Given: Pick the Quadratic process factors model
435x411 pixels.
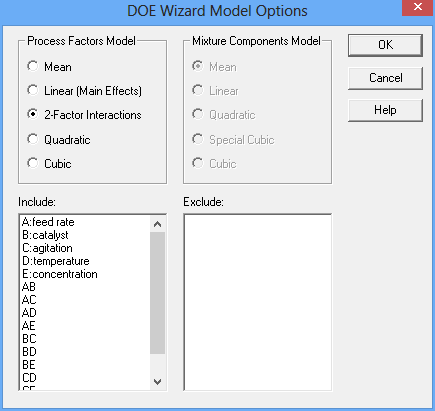Looking at the screenshot, I should 59,139.
